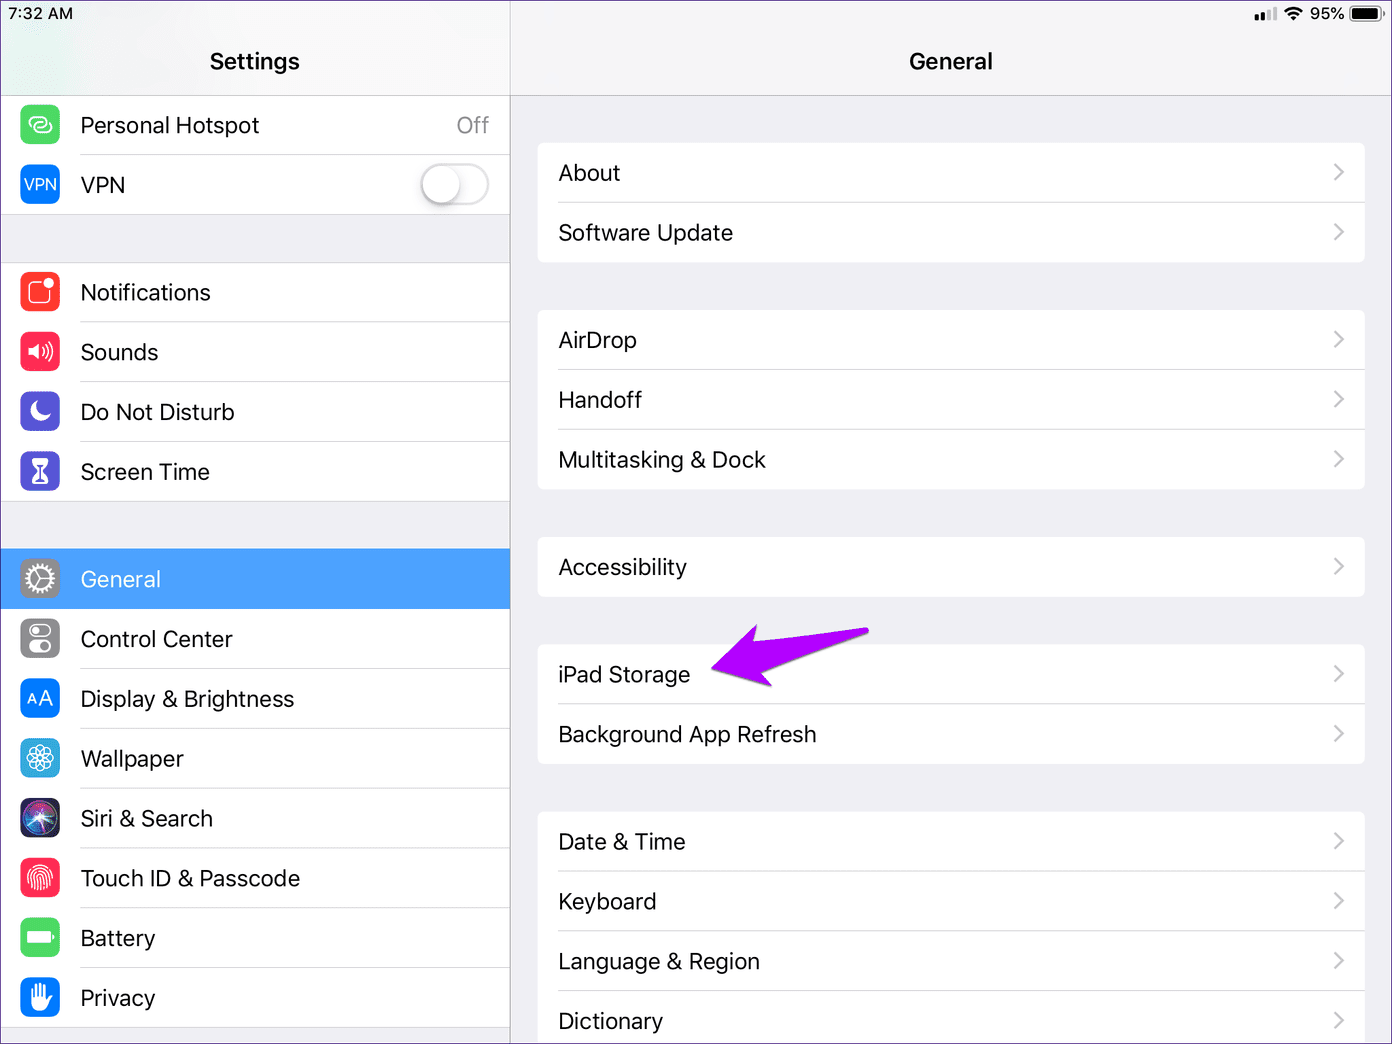The width and height of the screenshot is (1392, 1044).
Task: Tap the Sounds speaker icon
Action: (x=40, y=352)
